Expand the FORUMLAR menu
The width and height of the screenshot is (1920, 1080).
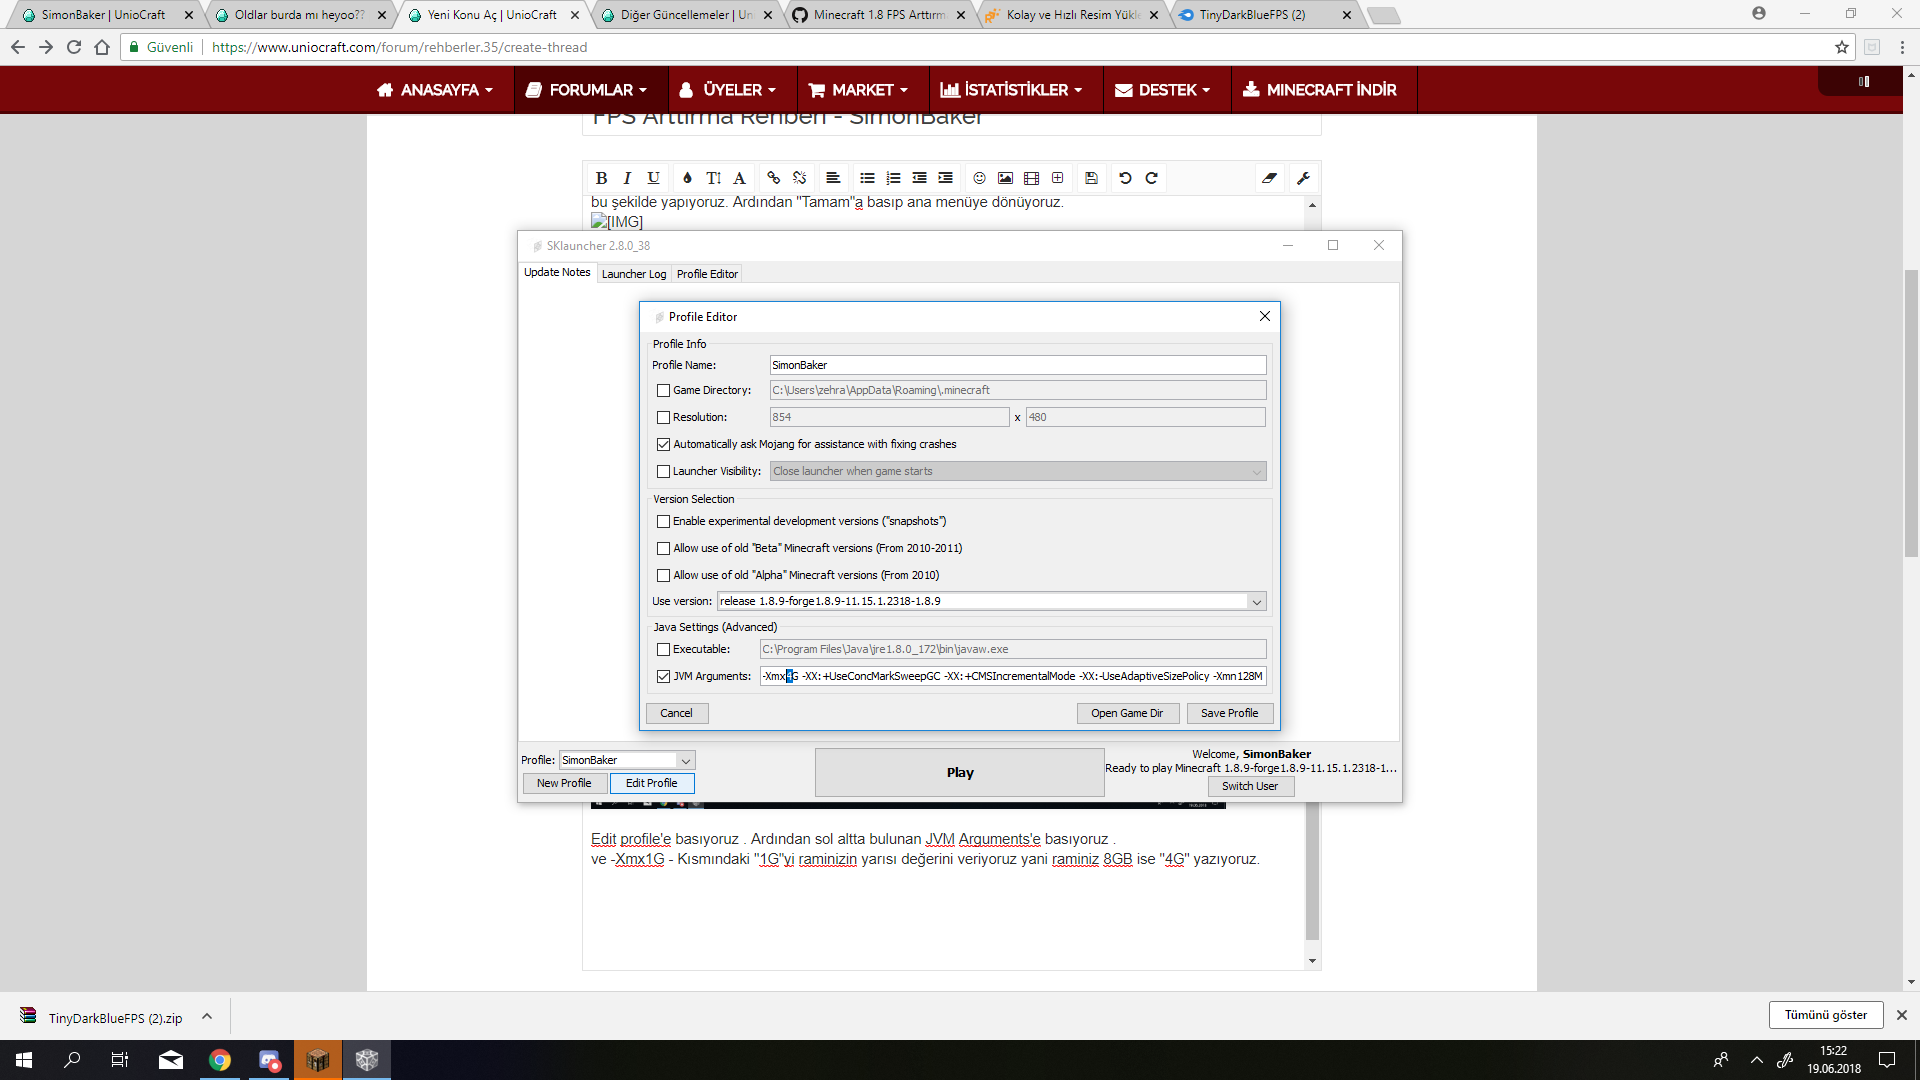(586, 90)
